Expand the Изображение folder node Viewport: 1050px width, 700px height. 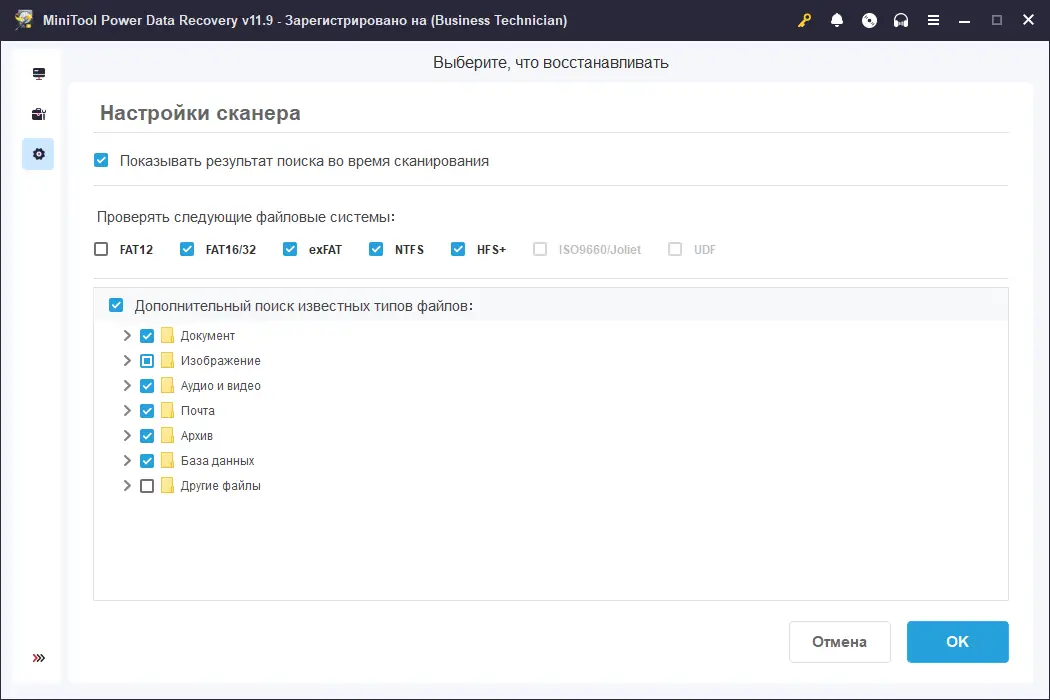coord(127,360)
